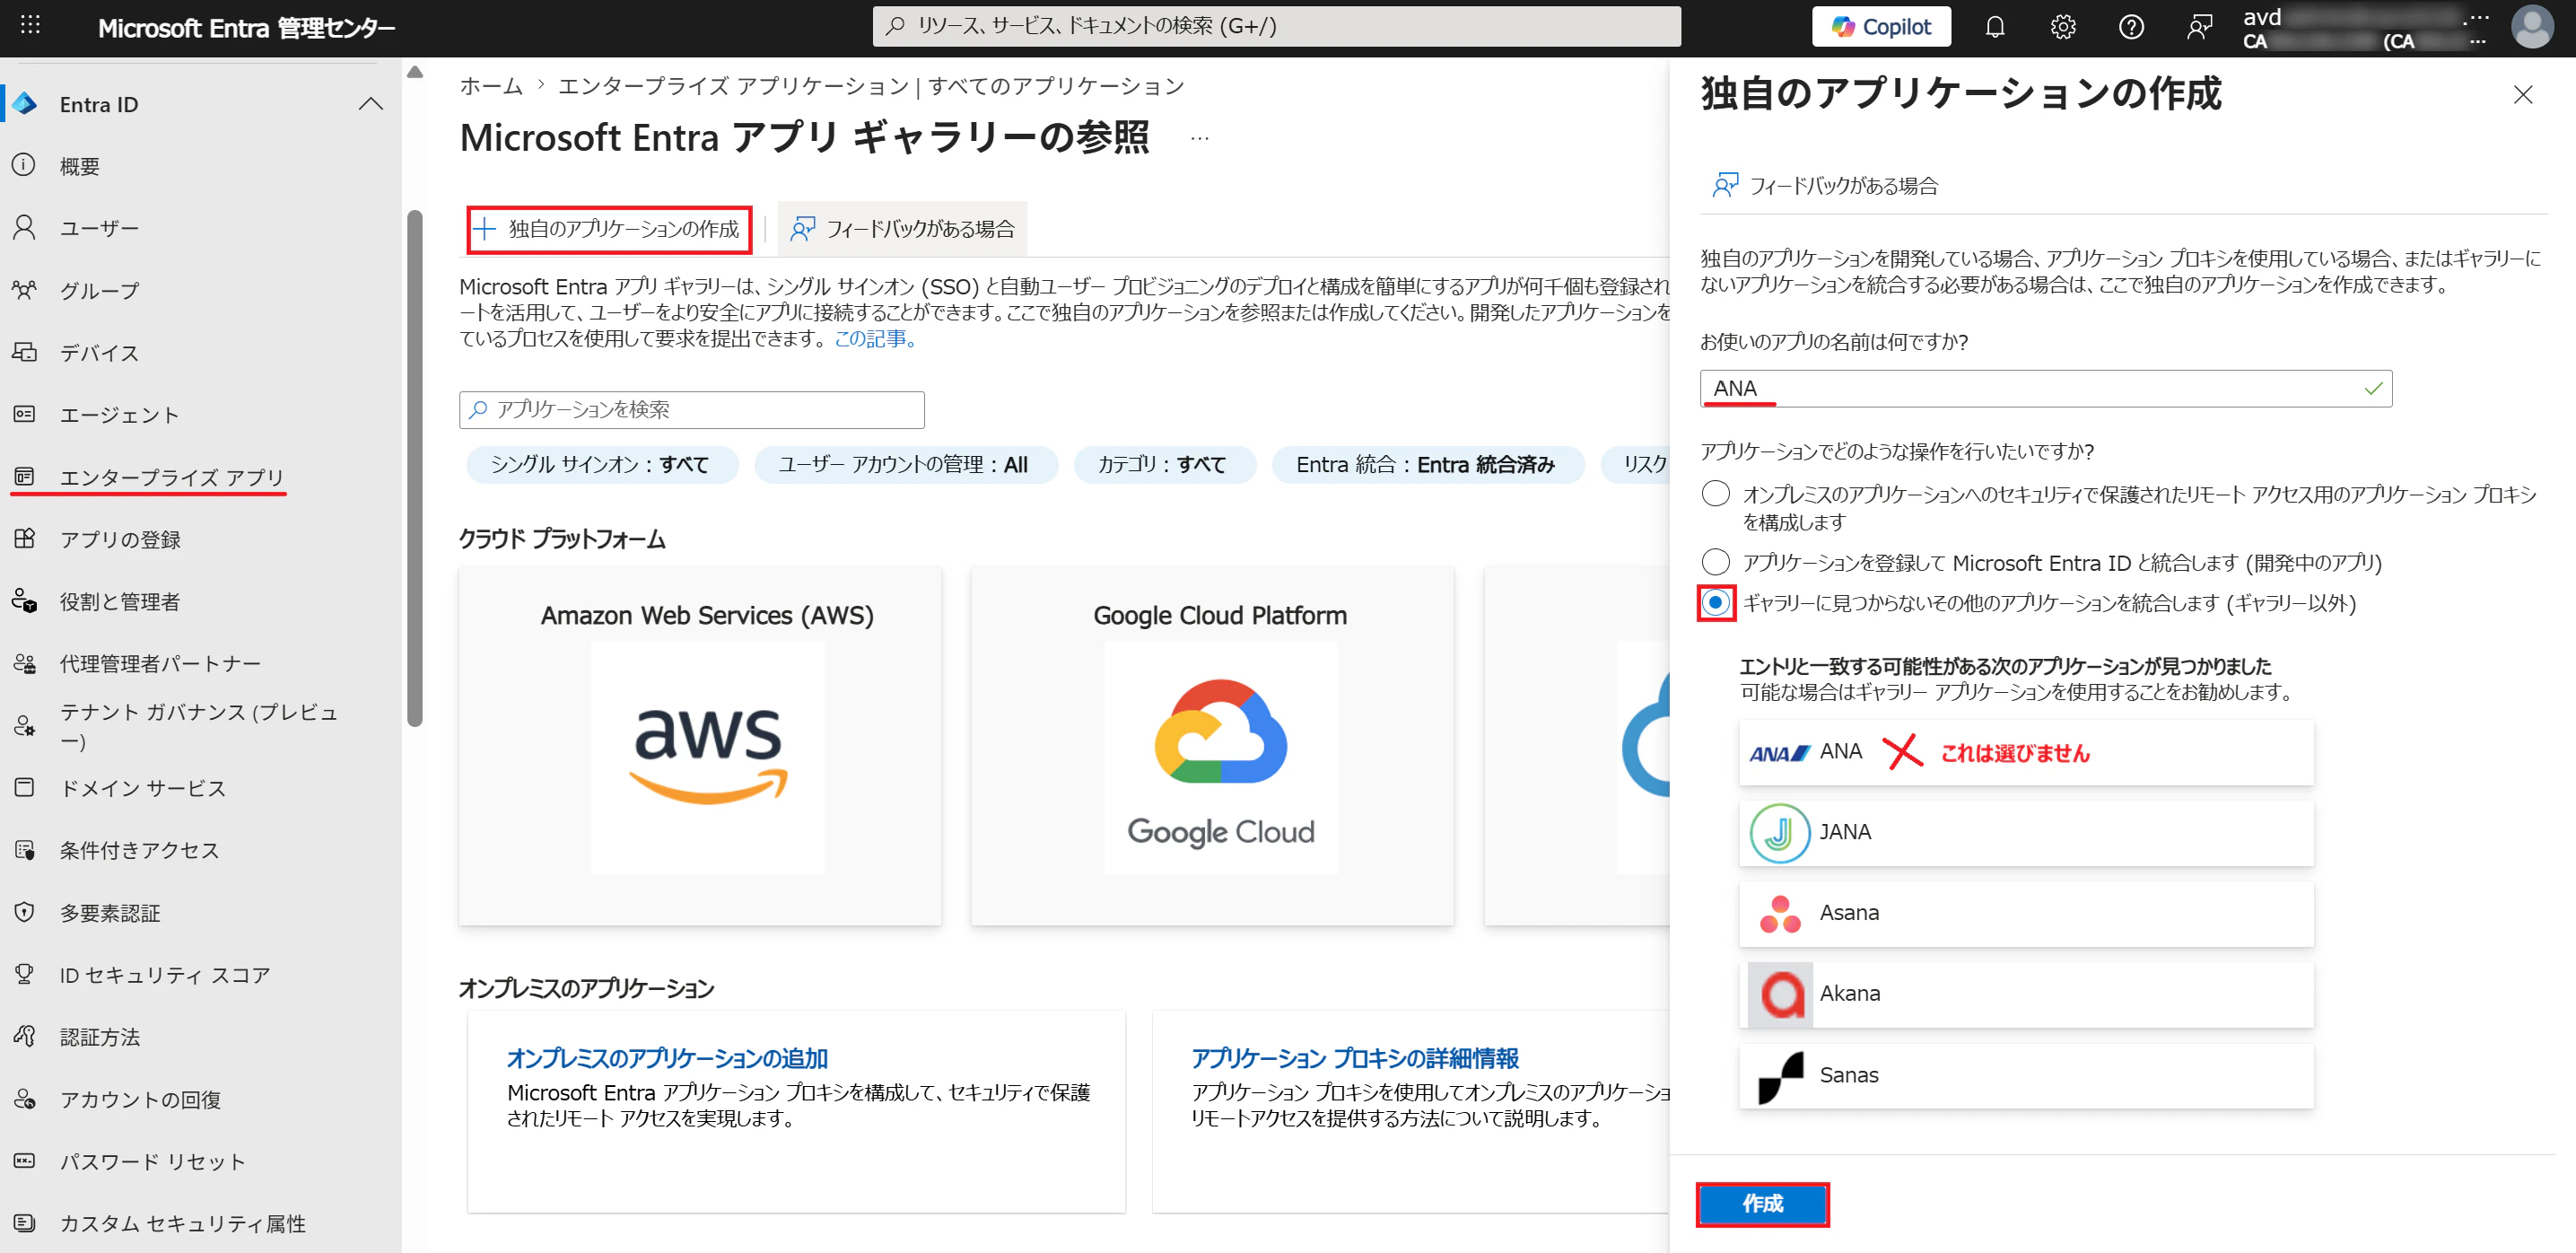
Task: Open オンプレミスのアプリケーションの追加 link
Action: pos(667,1058)
